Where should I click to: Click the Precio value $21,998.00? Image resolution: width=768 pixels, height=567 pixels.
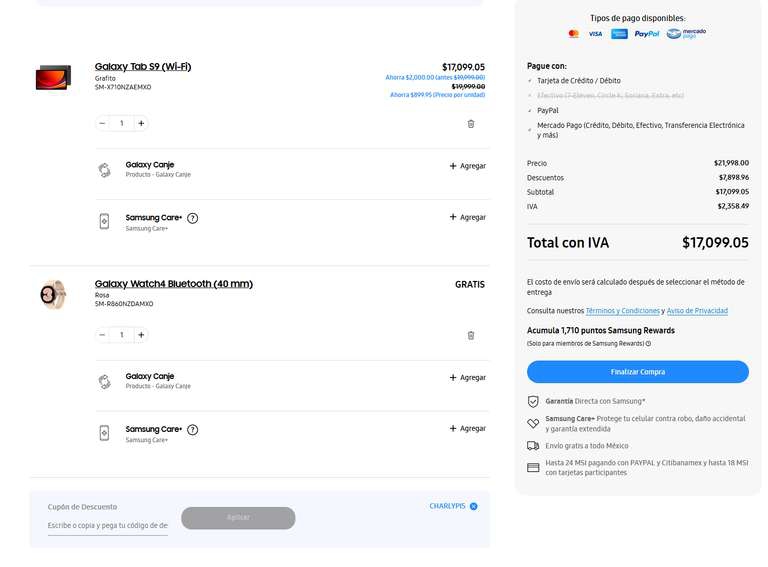(x=731, y=163)
